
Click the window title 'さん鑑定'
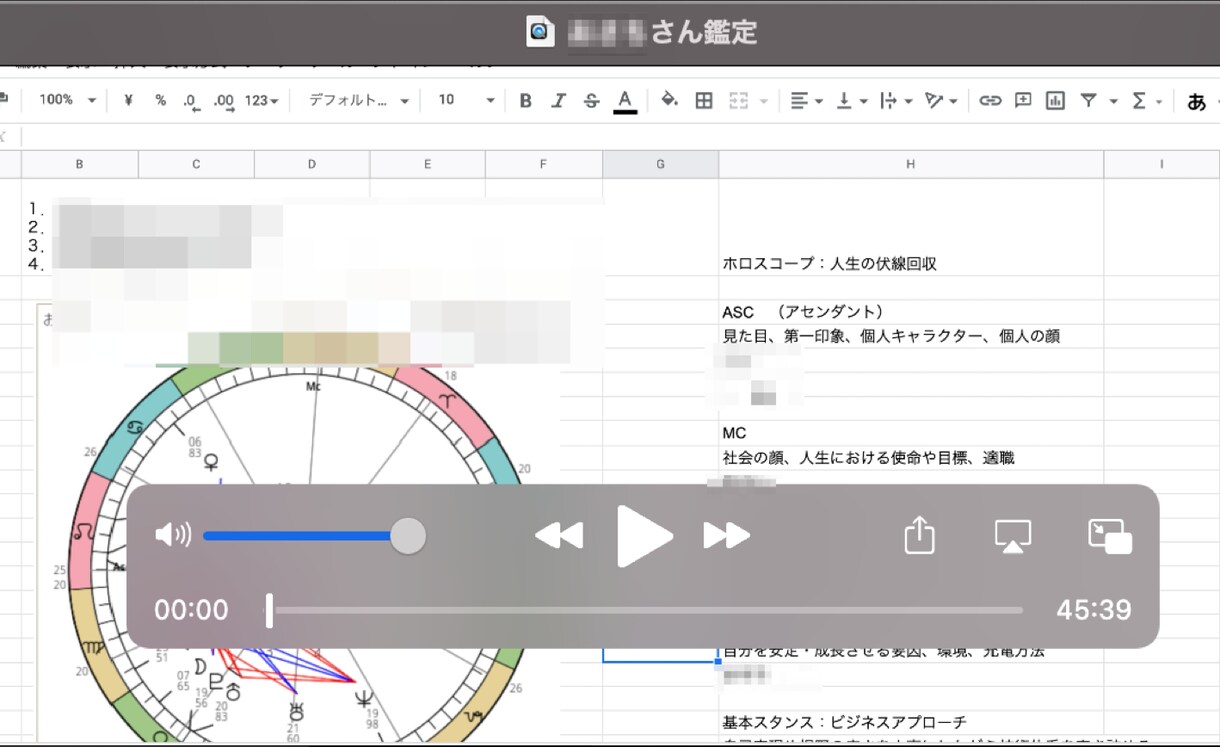point(704,32)
